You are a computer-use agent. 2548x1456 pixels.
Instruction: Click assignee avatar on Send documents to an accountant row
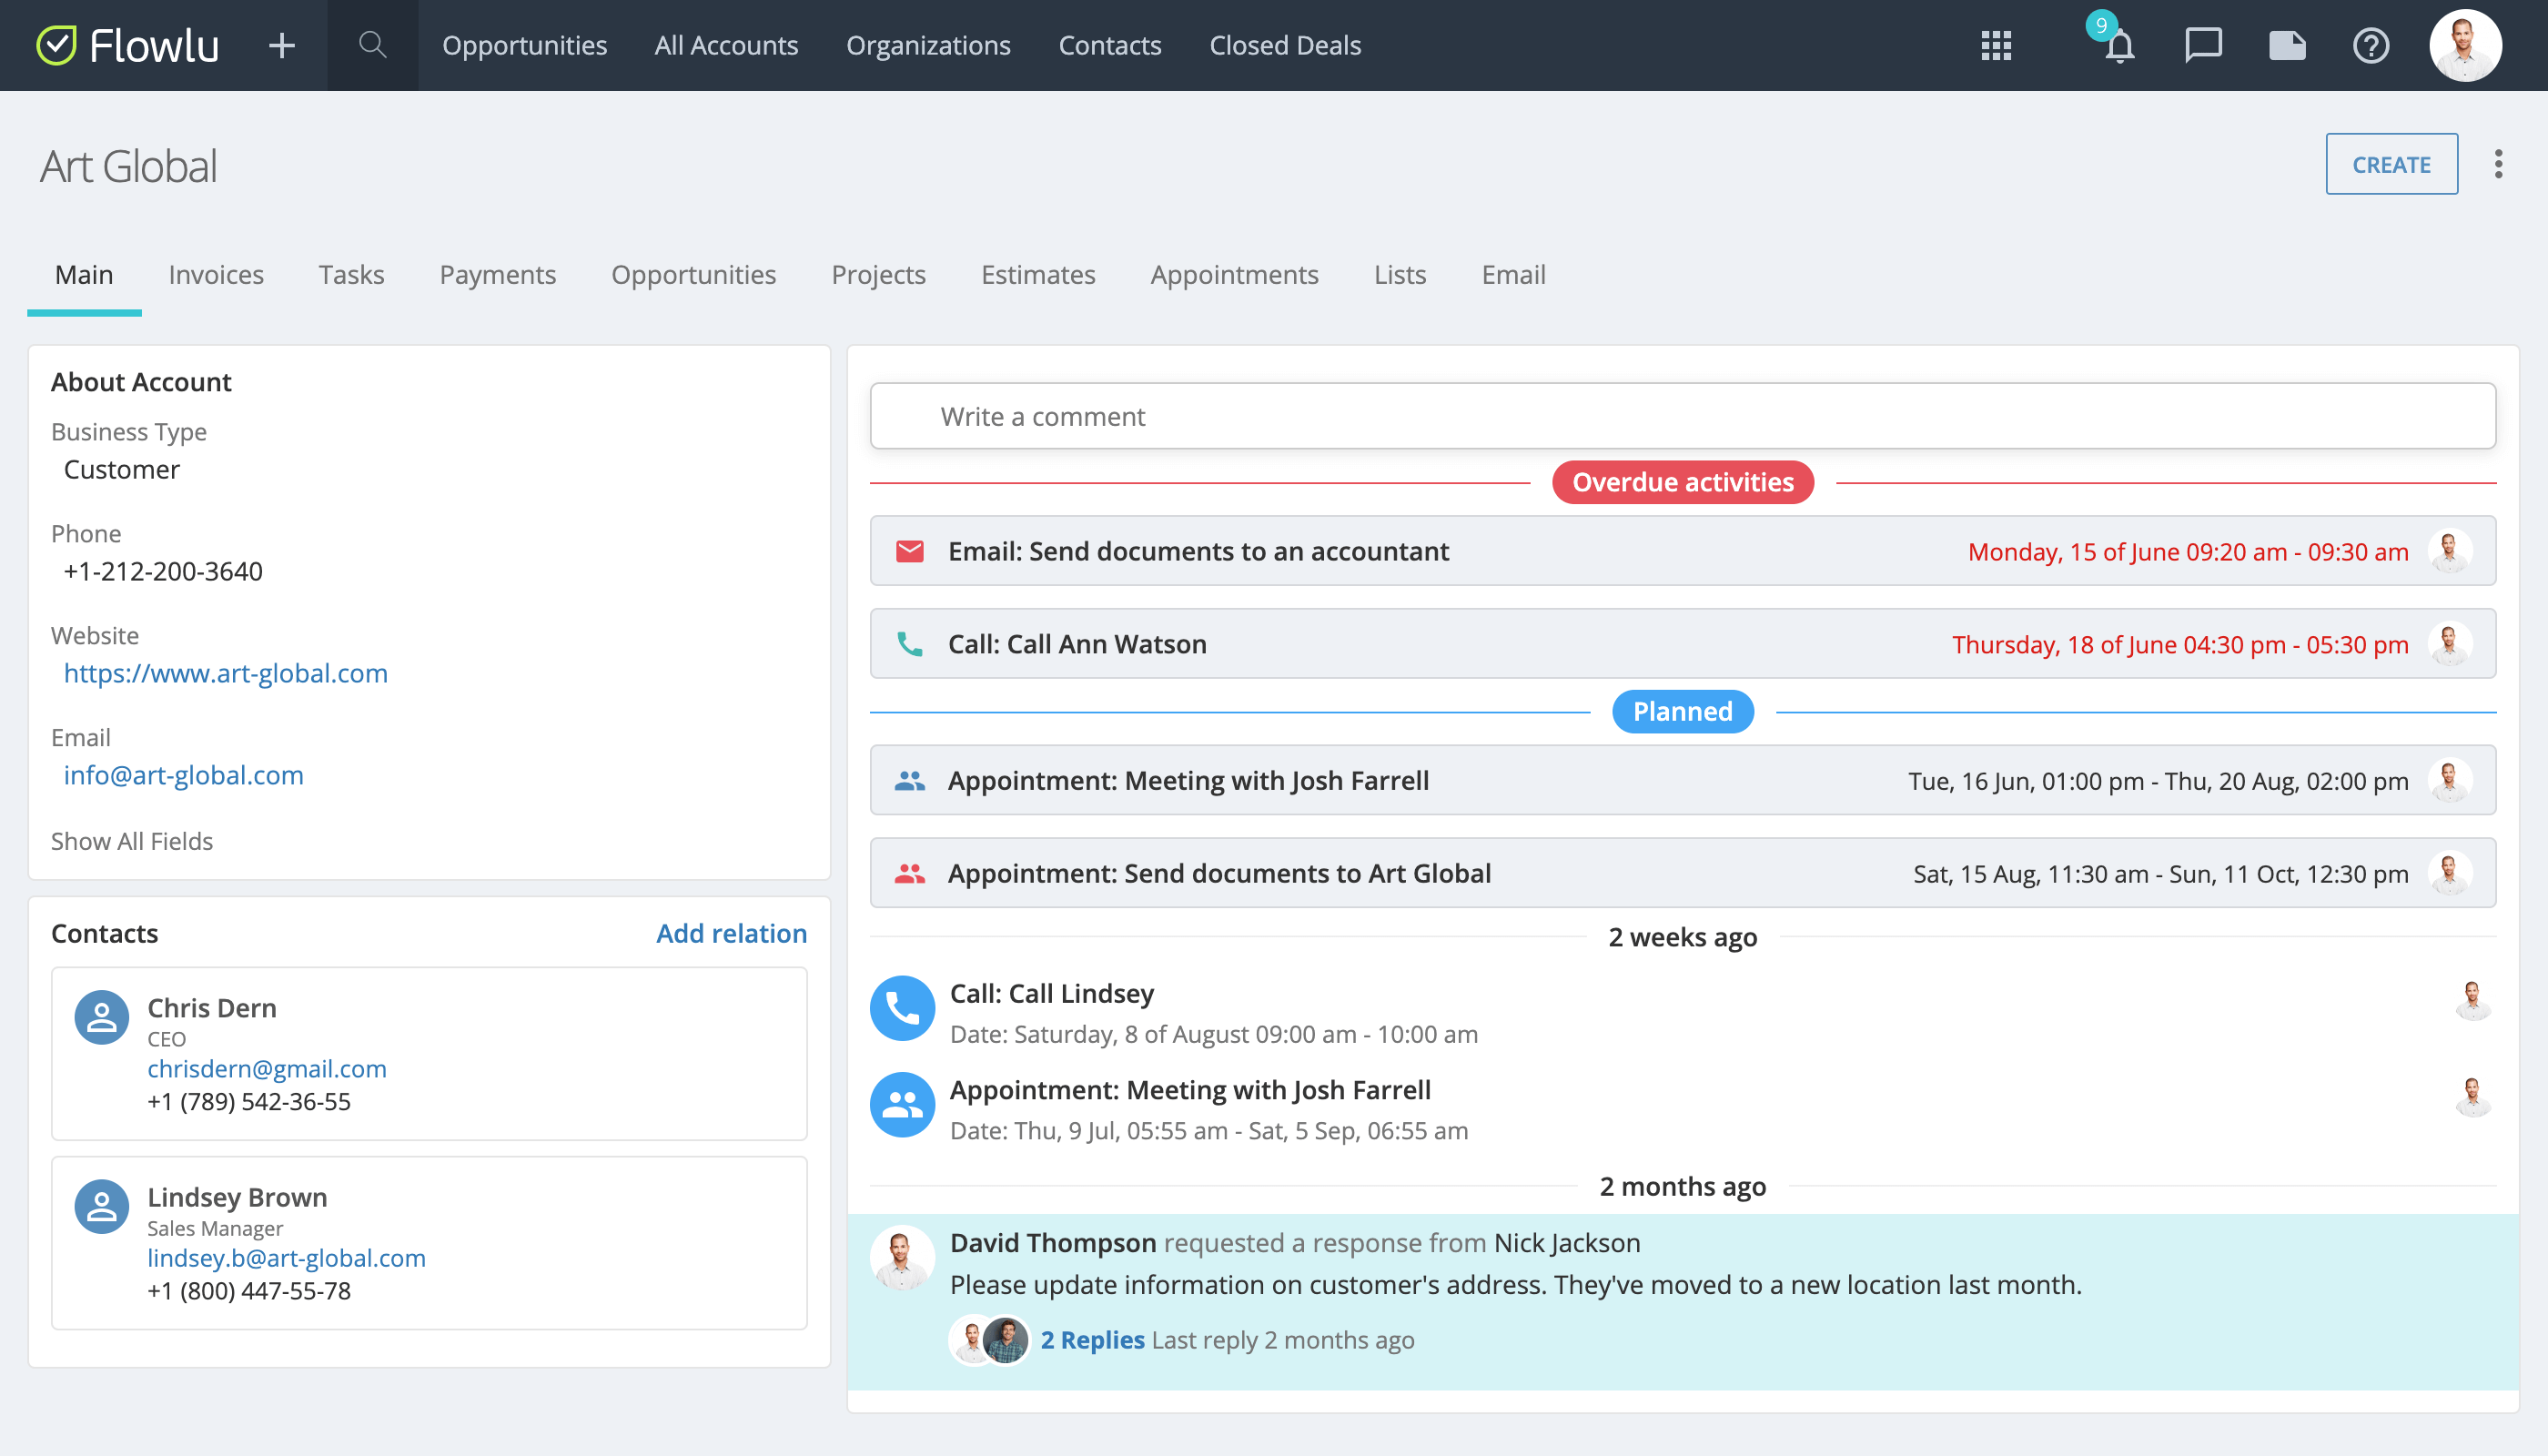click(2450, 551)
